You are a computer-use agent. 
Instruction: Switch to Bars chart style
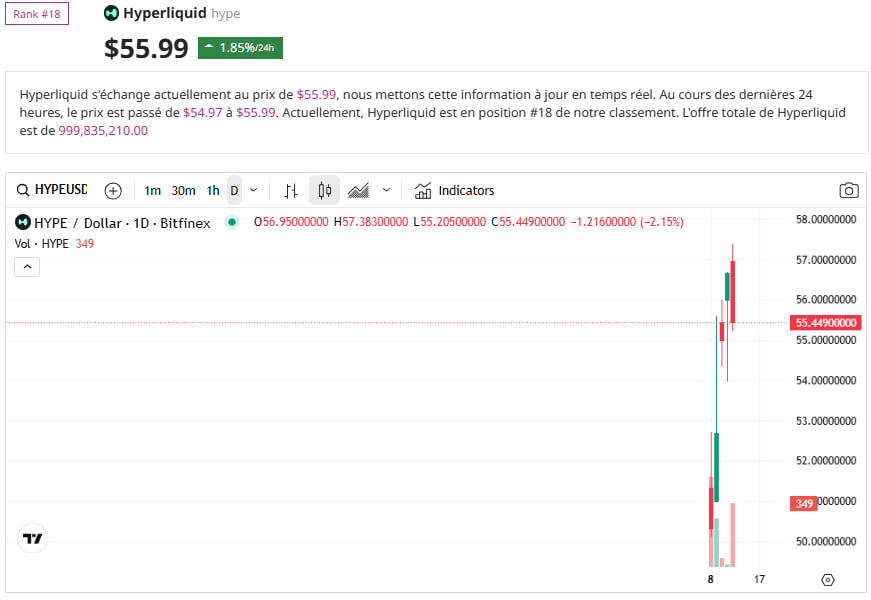tap(291, 190)
